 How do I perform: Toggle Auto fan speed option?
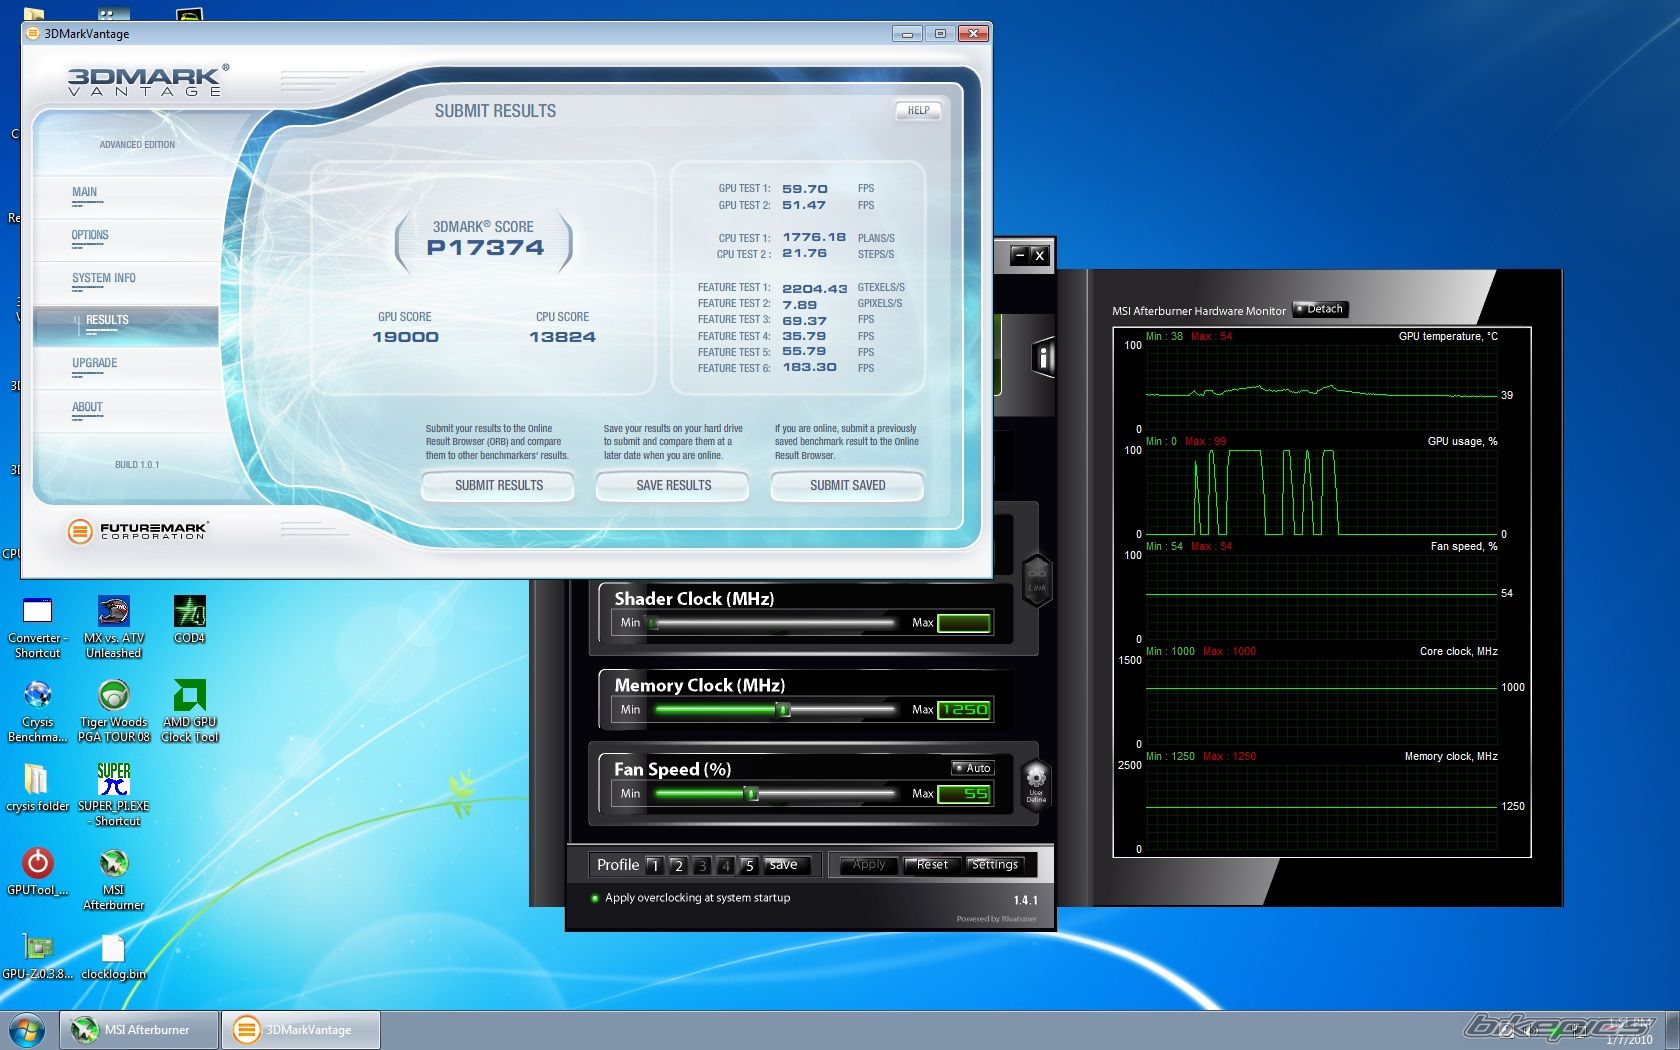click(971, 768)
